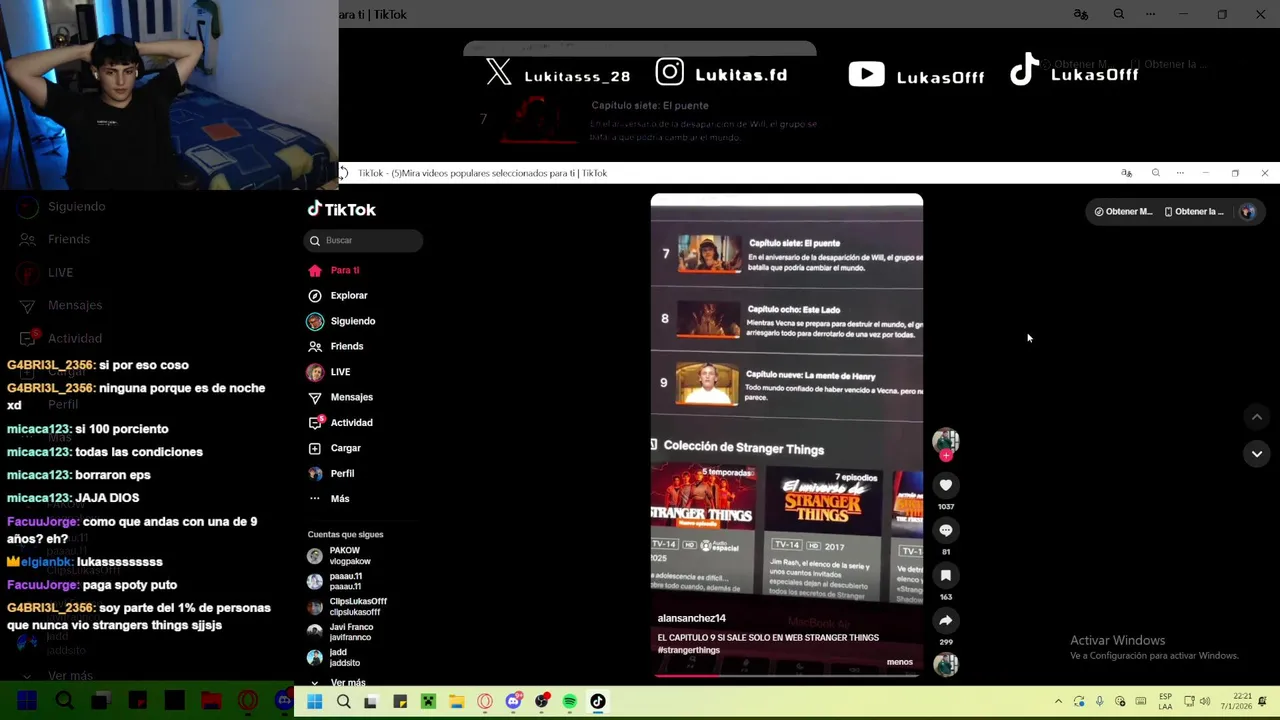Follow creator via red plus badge
Screen dimensions: 1280x720
[946, 456]
